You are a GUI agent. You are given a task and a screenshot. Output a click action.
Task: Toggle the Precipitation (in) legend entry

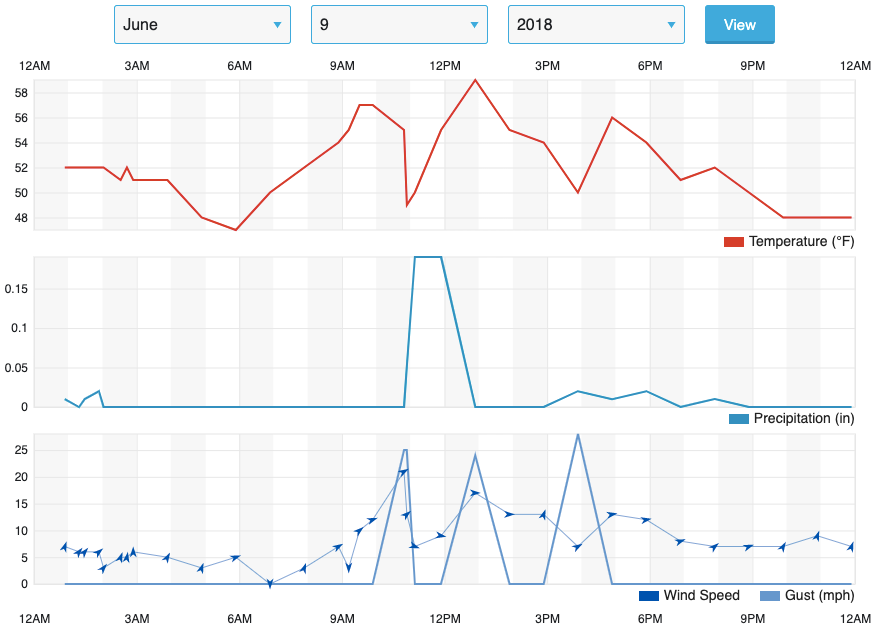coord(791,419)
